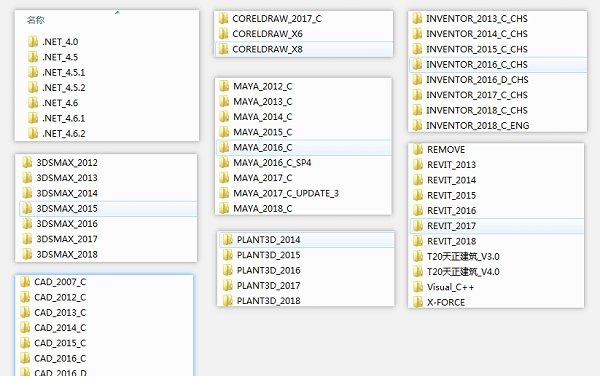Select the .NET_4.6.1 folder name
The image size is (600, 391).
point(64,118)
